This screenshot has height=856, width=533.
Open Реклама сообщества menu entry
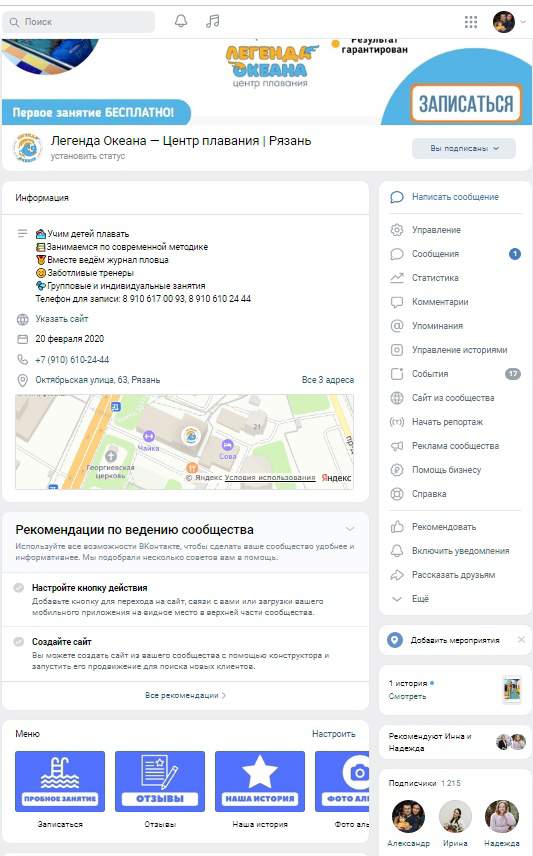click(455, 446)
